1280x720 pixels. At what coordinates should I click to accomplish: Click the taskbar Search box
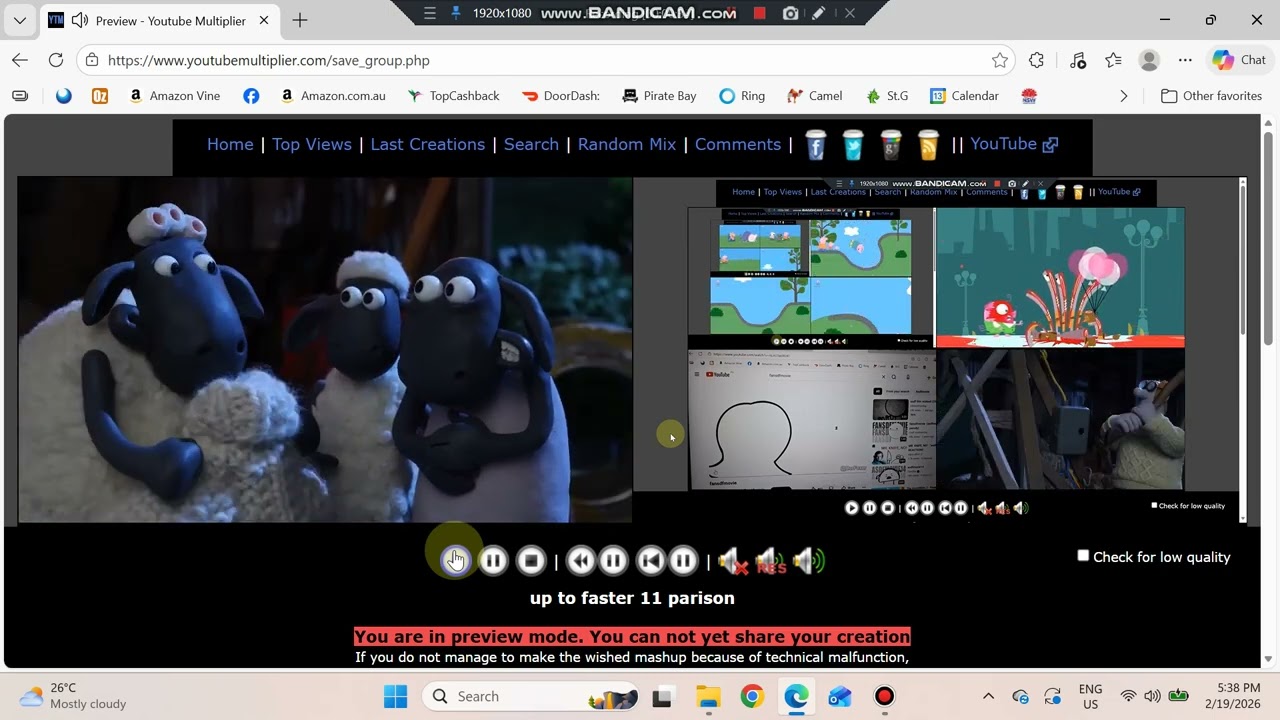pyautogui.click(x=531, y=696)
